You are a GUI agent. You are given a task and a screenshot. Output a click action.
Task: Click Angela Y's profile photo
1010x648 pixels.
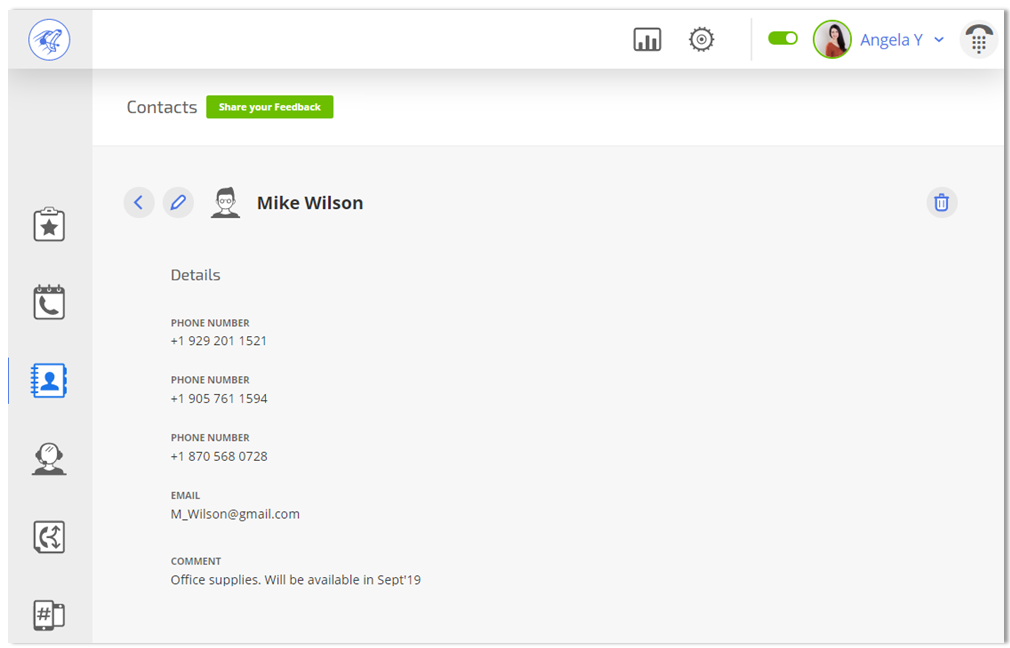832,39
